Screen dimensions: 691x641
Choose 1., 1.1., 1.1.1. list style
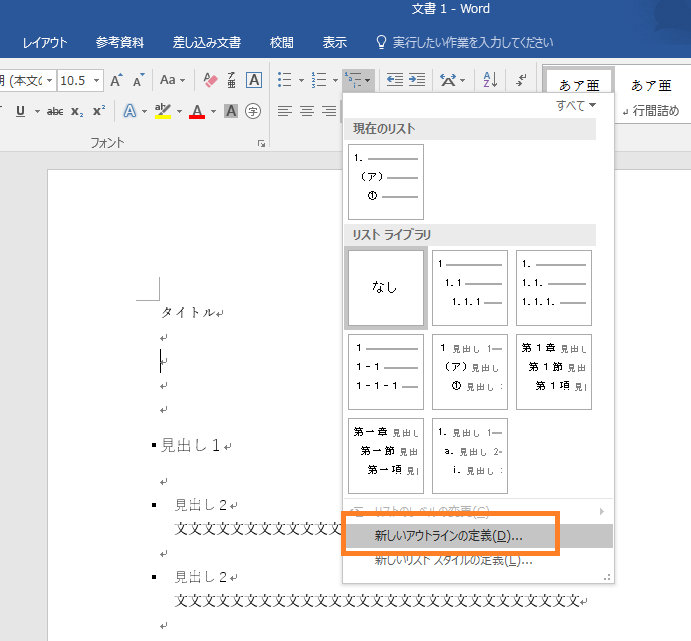click(x=554, y=288)
